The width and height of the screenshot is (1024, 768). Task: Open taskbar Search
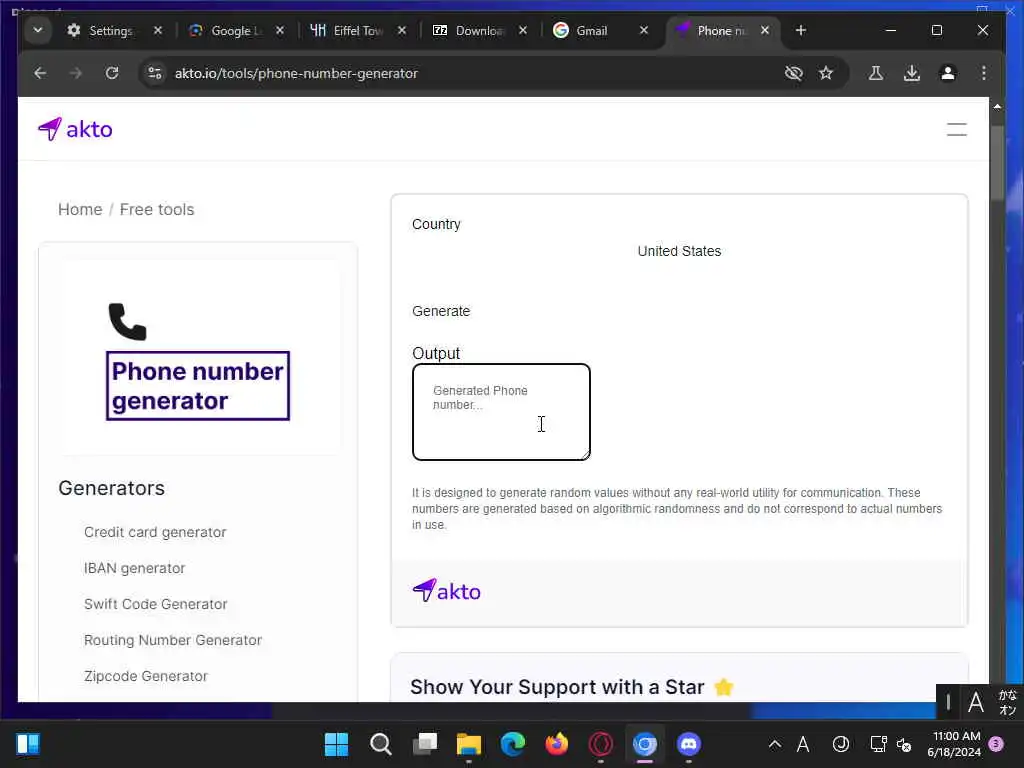380,744
